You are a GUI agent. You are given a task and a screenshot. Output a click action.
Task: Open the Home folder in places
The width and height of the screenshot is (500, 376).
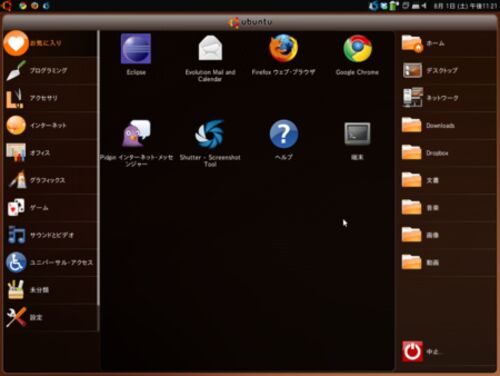[448, 43]
